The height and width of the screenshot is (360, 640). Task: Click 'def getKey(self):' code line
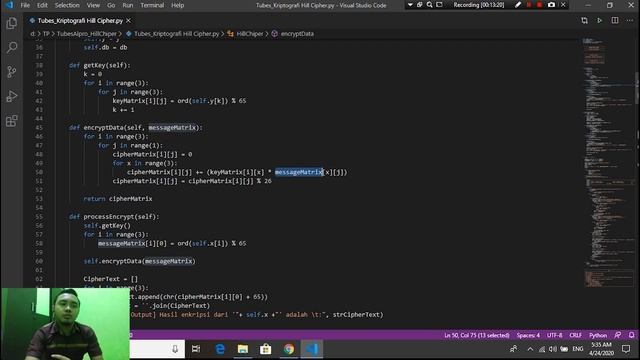click(x=100, y=65)
